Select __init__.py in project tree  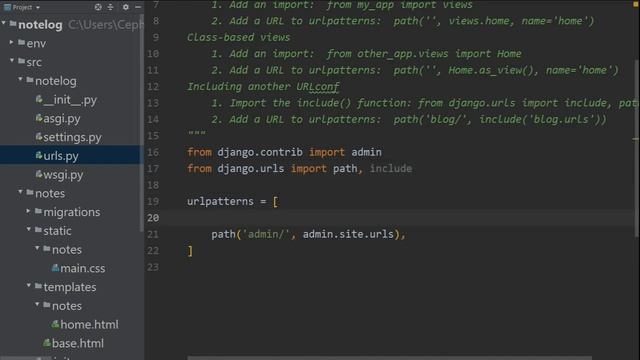click(x=70, y=100)
